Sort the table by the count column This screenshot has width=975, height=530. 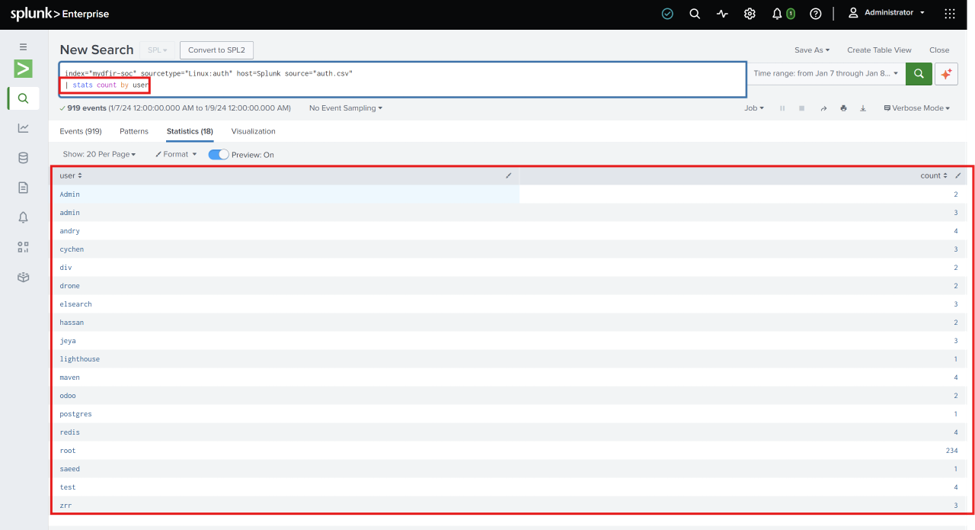[x=933, y=175]
